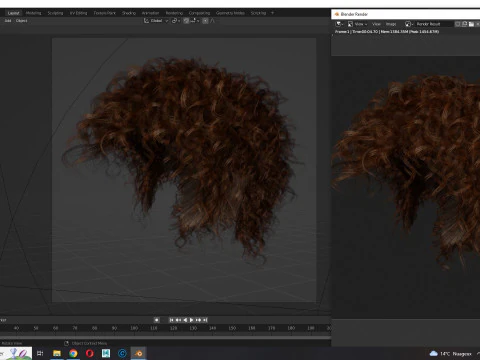The image size is (480, 360).
Task: Open the teal square app in taskbar
Action: 106,353
